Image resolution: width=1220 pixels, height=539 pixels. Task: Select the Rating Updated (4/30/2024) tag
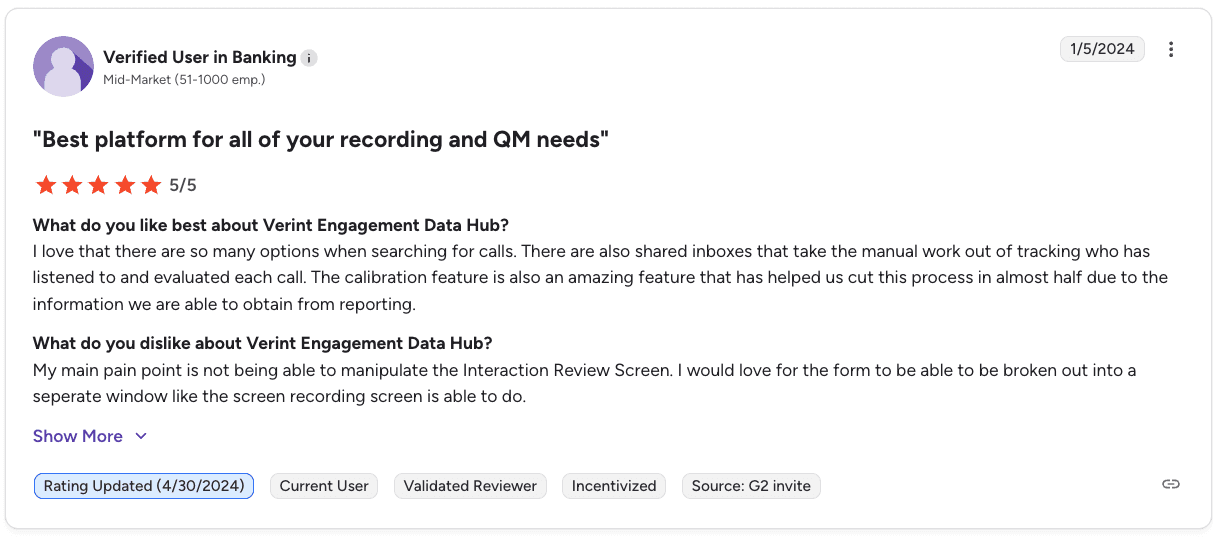144,486
